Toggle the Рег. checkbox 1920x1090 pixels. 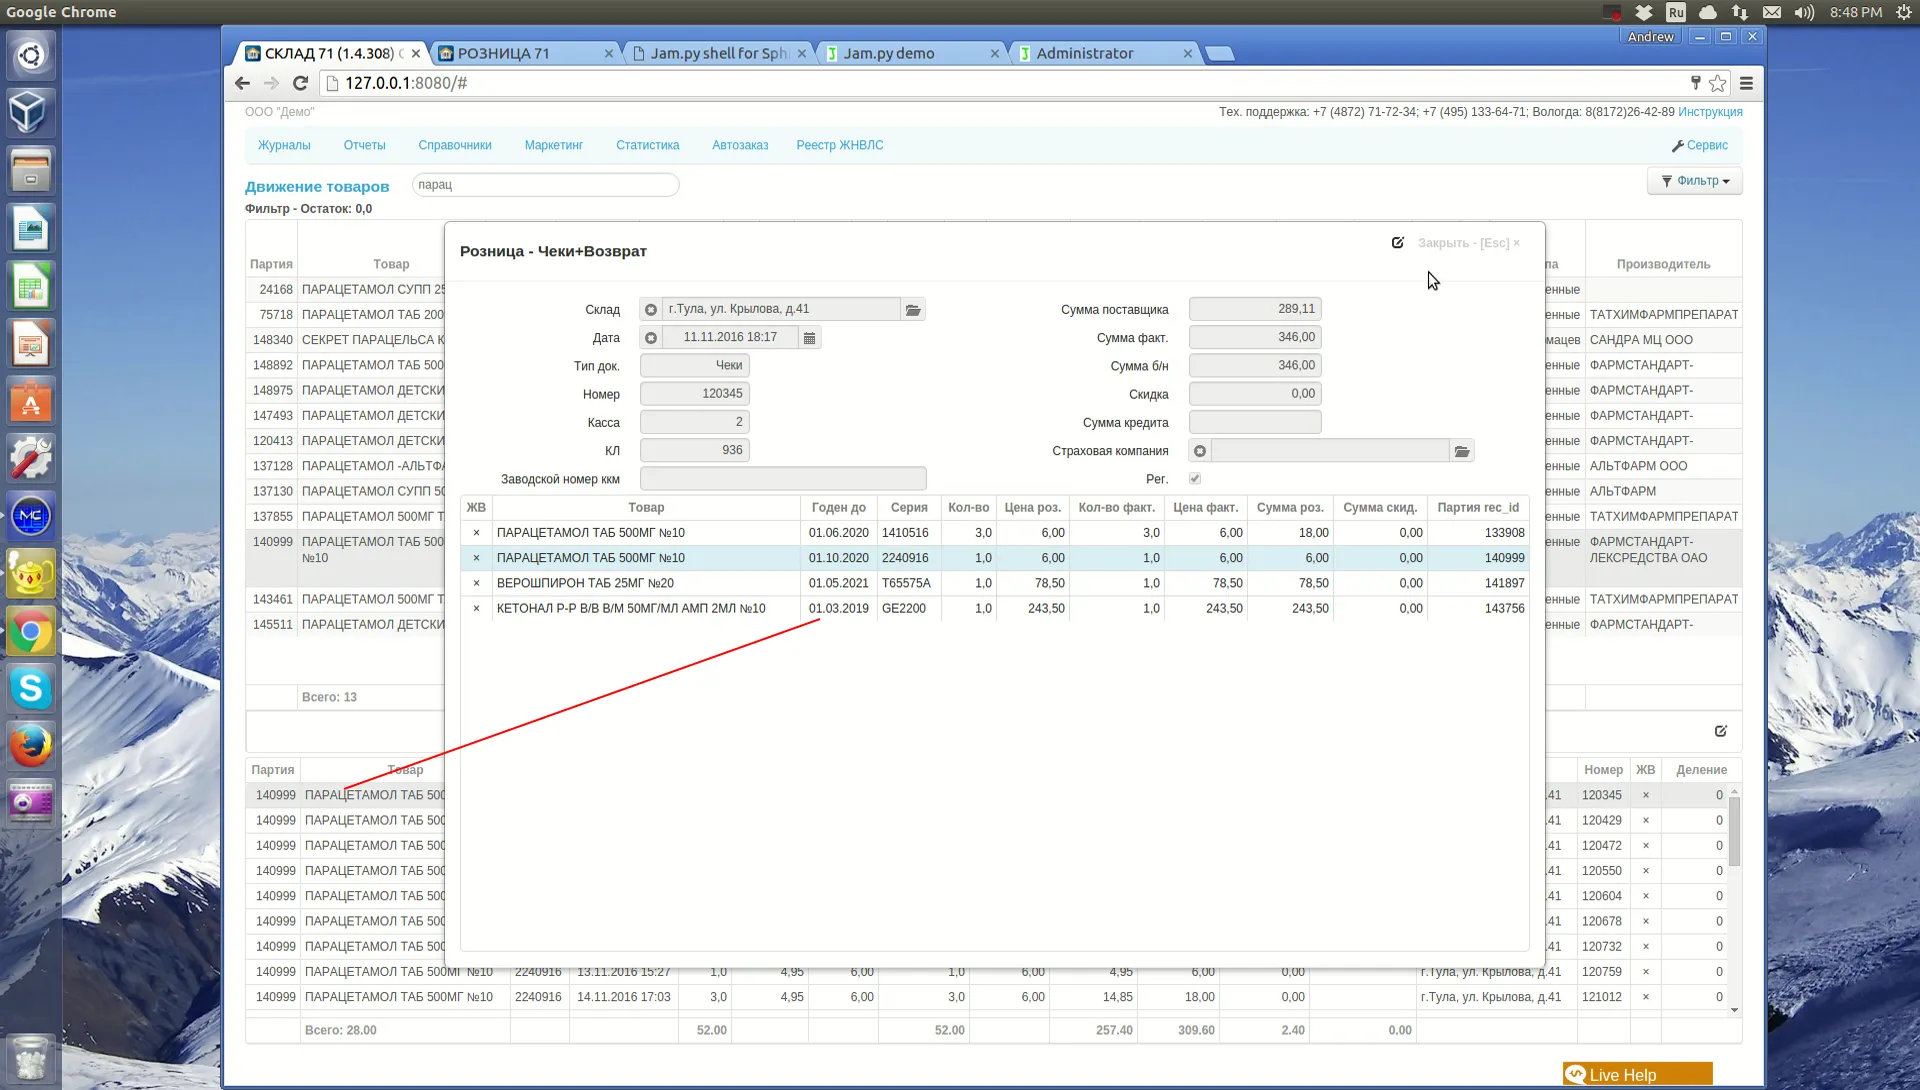tap(1194, 479)
